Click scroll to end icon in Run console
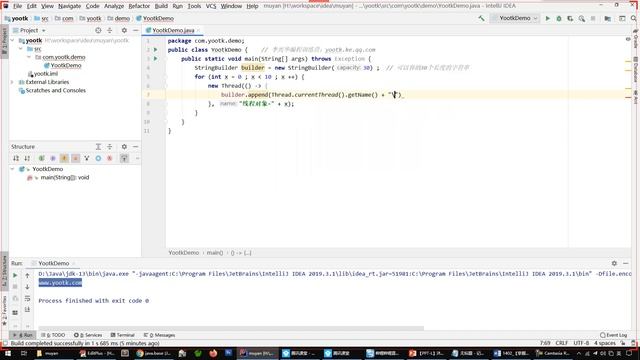640x360 pixels. [27, 310]
